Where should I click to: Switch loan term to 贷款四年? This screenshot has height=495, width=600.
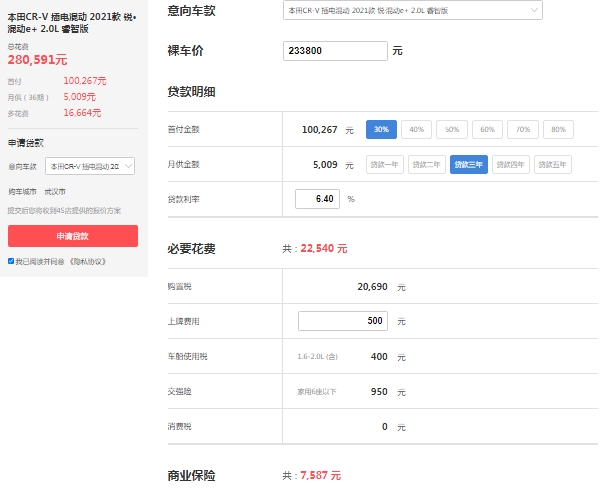point(511,164)
